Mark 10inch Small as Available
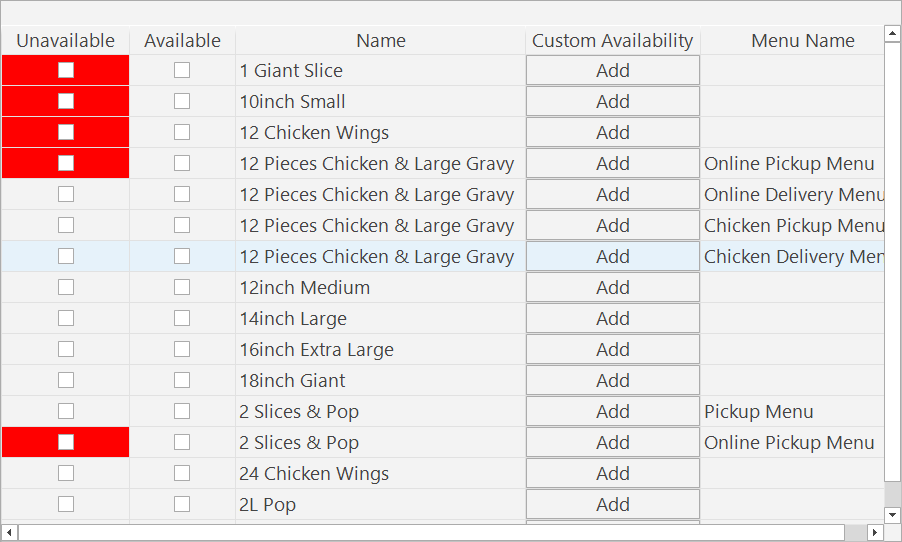The width and height of the screenshot is (902, 542). [182, 101]
